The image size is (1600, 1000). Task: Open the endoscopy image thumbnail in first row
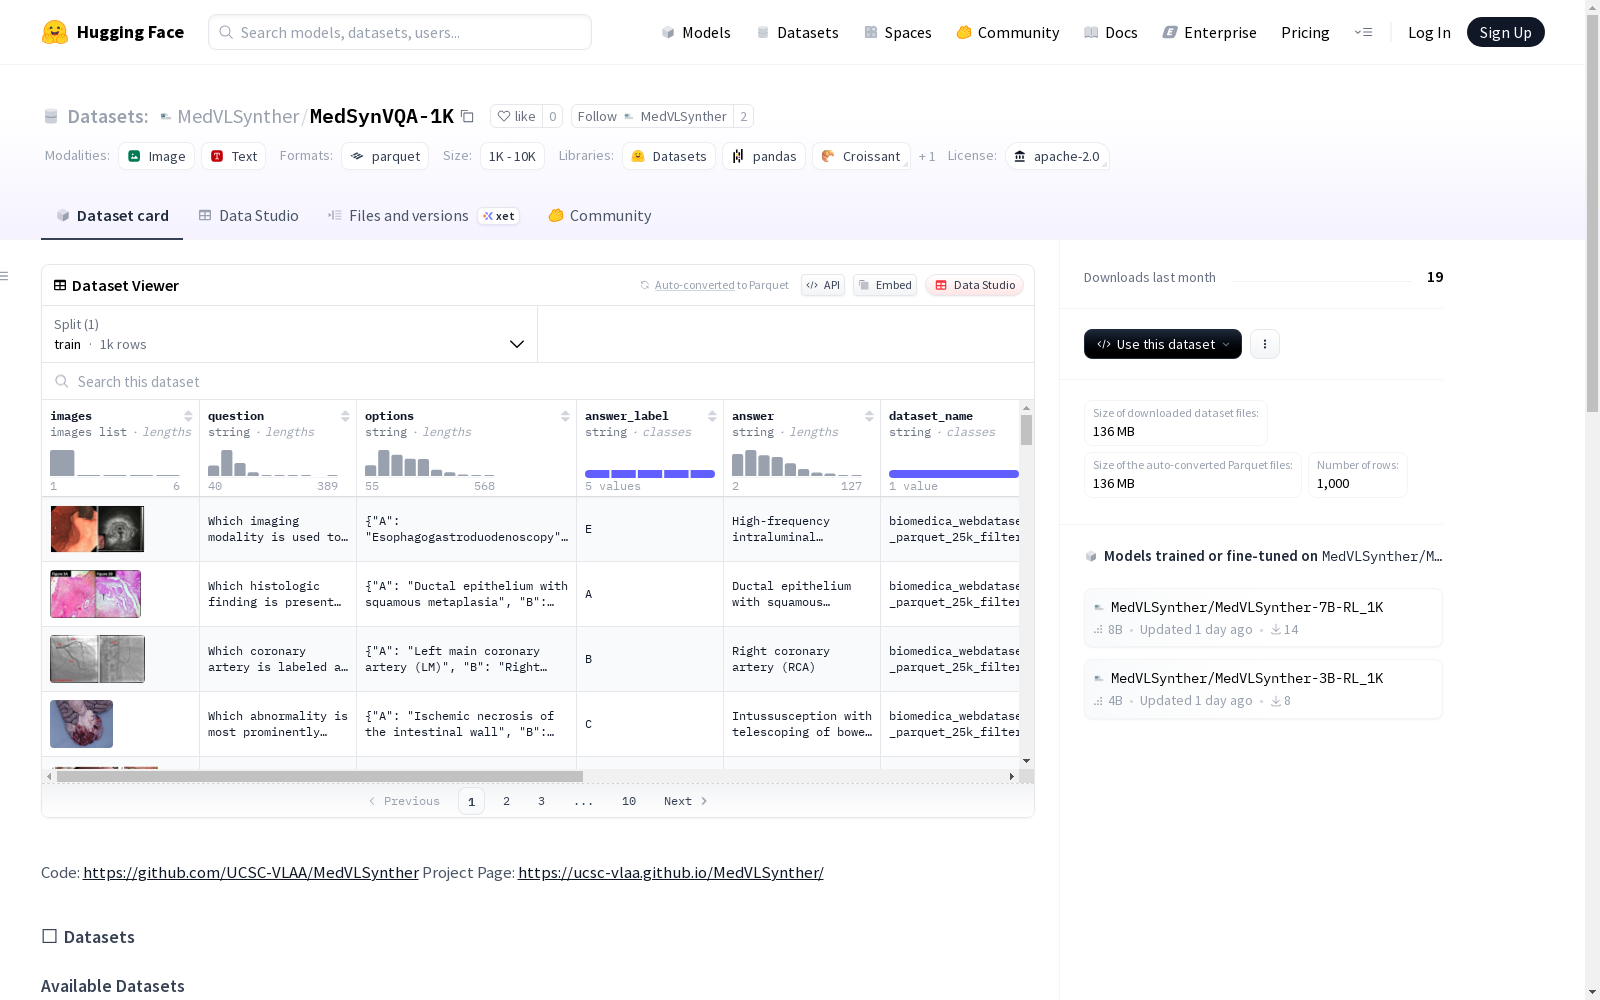(x=97, y=529)
